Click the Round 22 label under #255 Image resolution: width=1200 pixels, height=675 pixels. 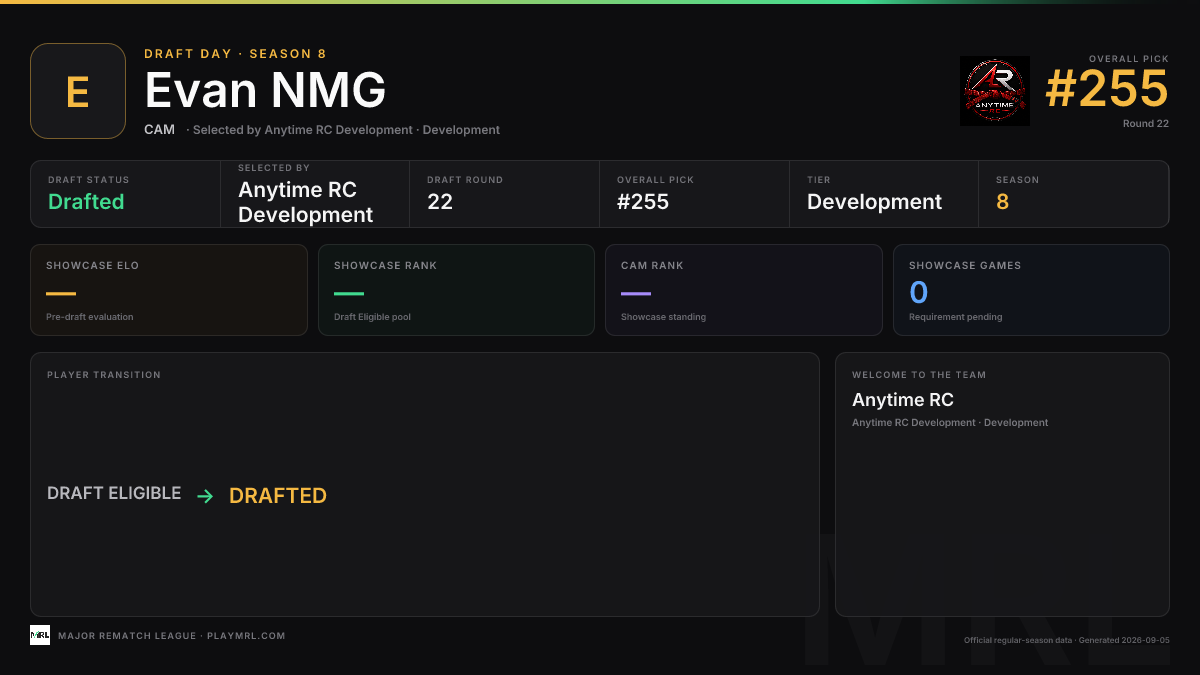(1146, 124)
